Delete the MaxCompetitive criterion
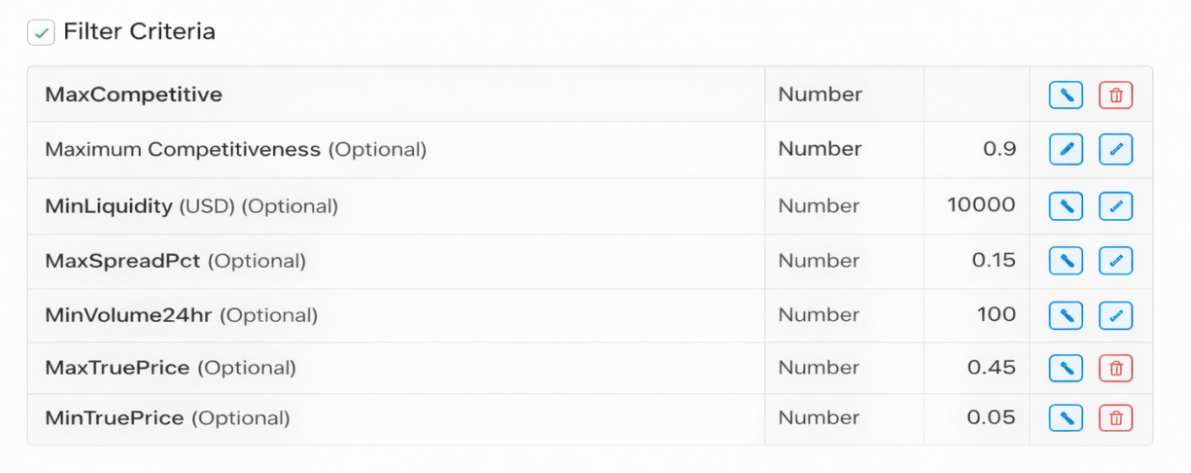The image size is (1191, 473). [1116, 95]
